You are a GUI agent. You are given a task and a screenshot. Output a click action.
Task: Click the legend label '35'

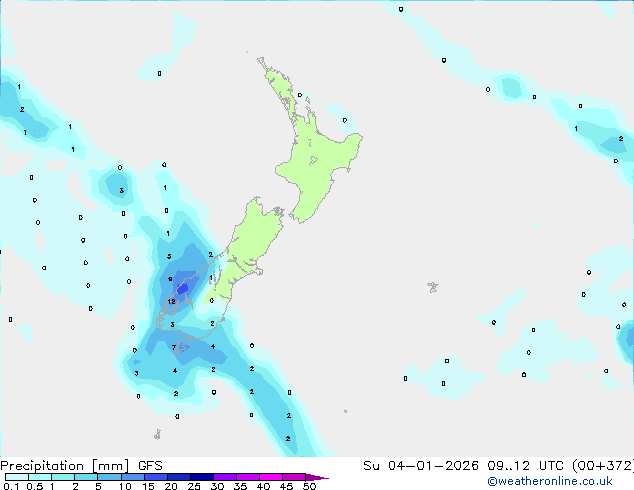[240, 486]
